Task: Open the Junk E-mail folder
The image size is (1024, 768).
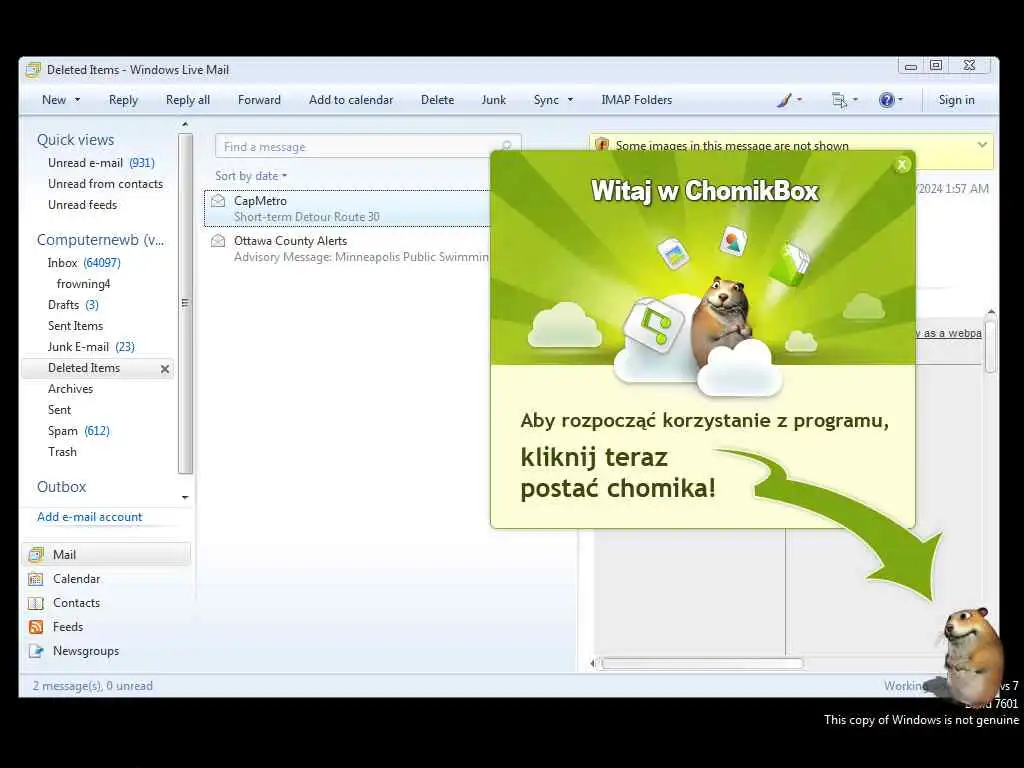Action: tap(91, 346)
